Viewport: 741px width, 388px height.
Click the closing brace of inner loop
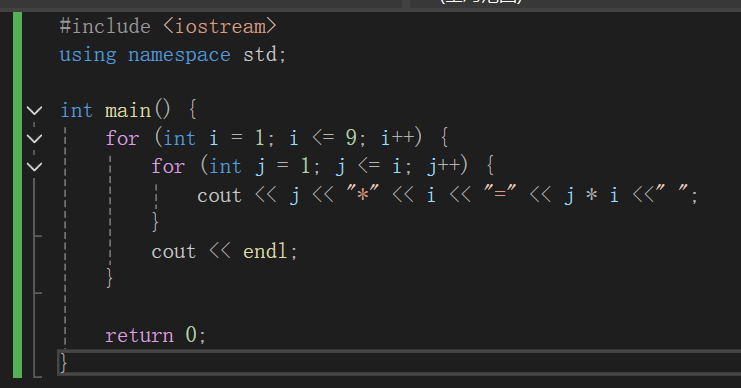[x=155, y=222]
